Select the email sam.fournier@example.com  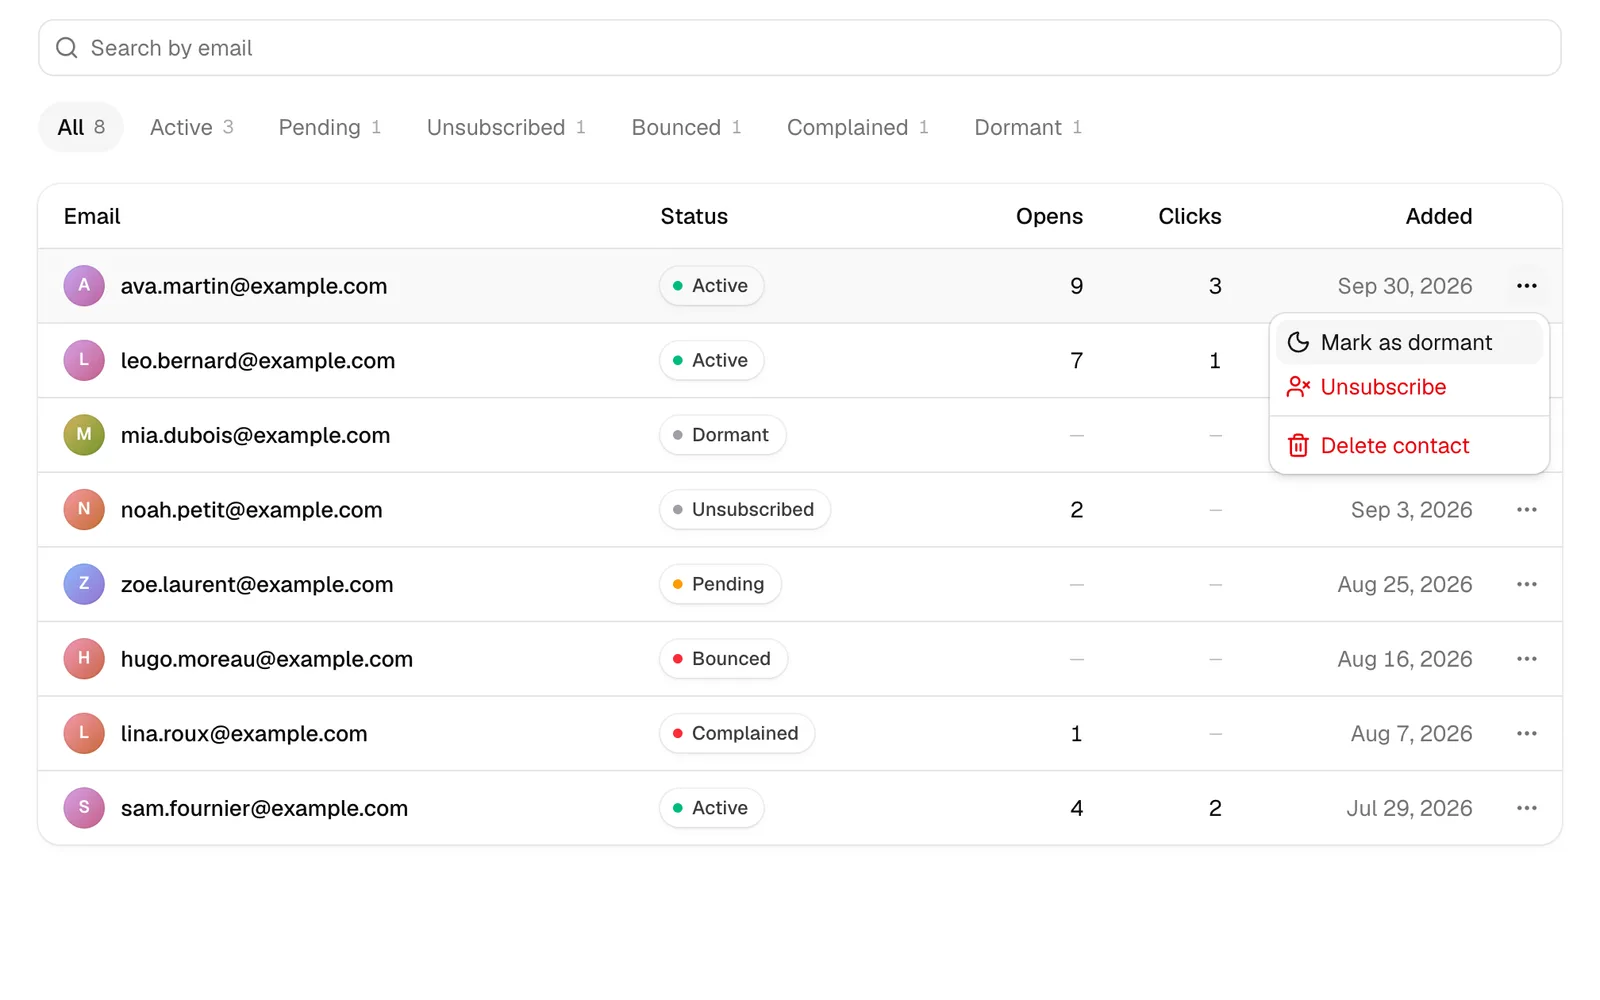point(264,808)
